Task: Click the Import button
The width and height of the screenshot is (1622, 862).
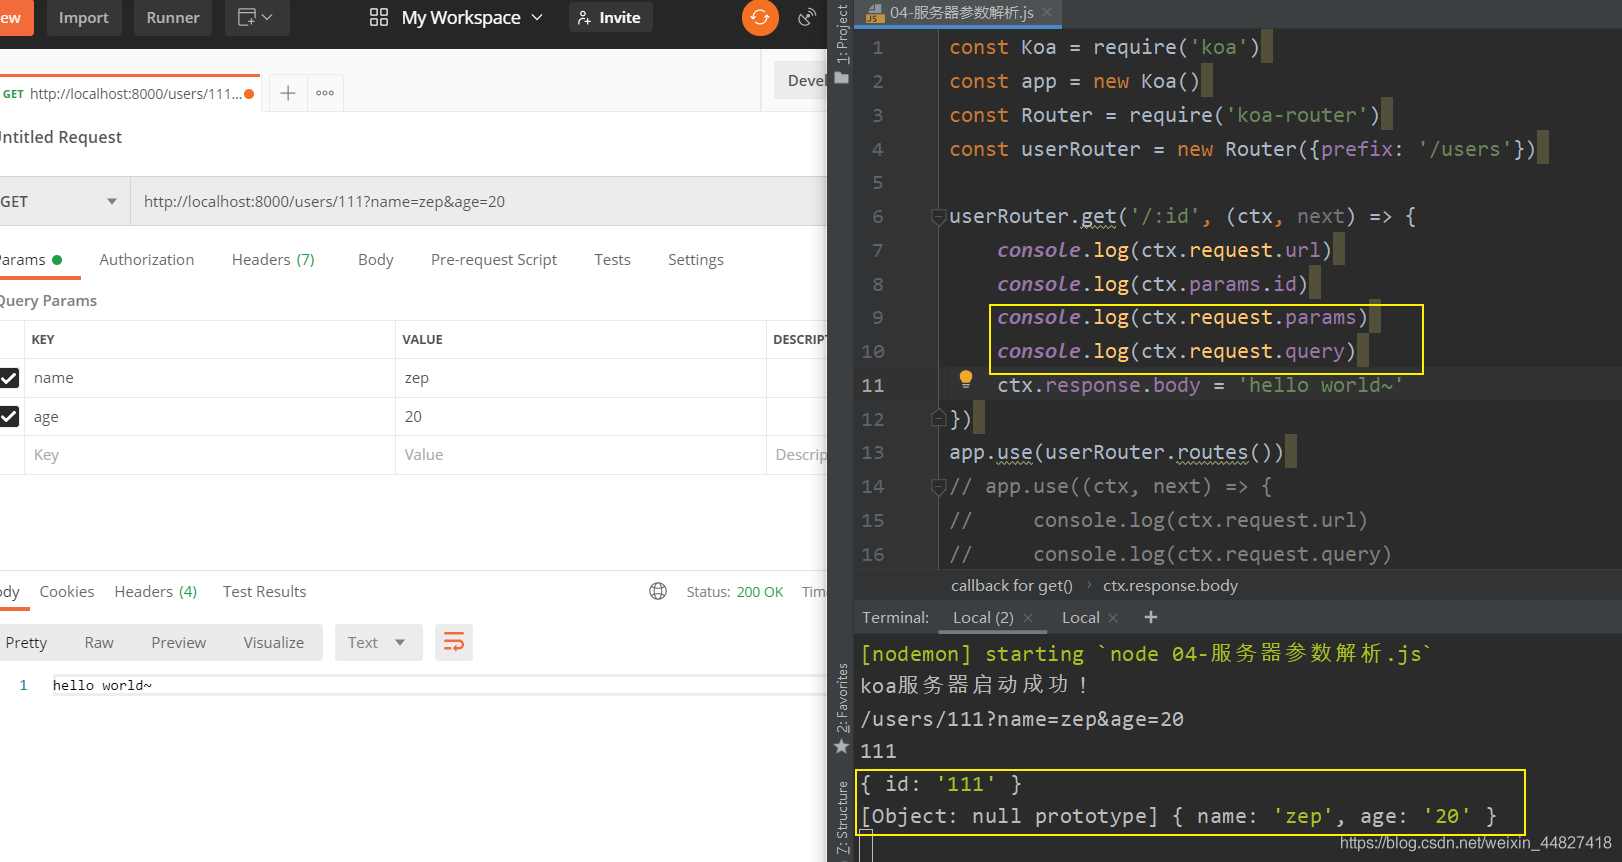Action: [x=84, y=17]
